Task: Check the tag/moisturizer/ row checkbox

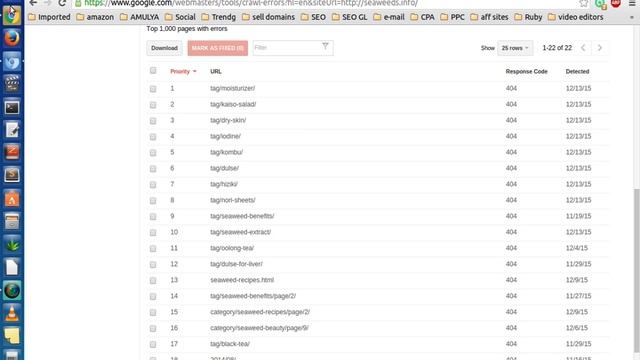Action: click(x=153, y=89)
